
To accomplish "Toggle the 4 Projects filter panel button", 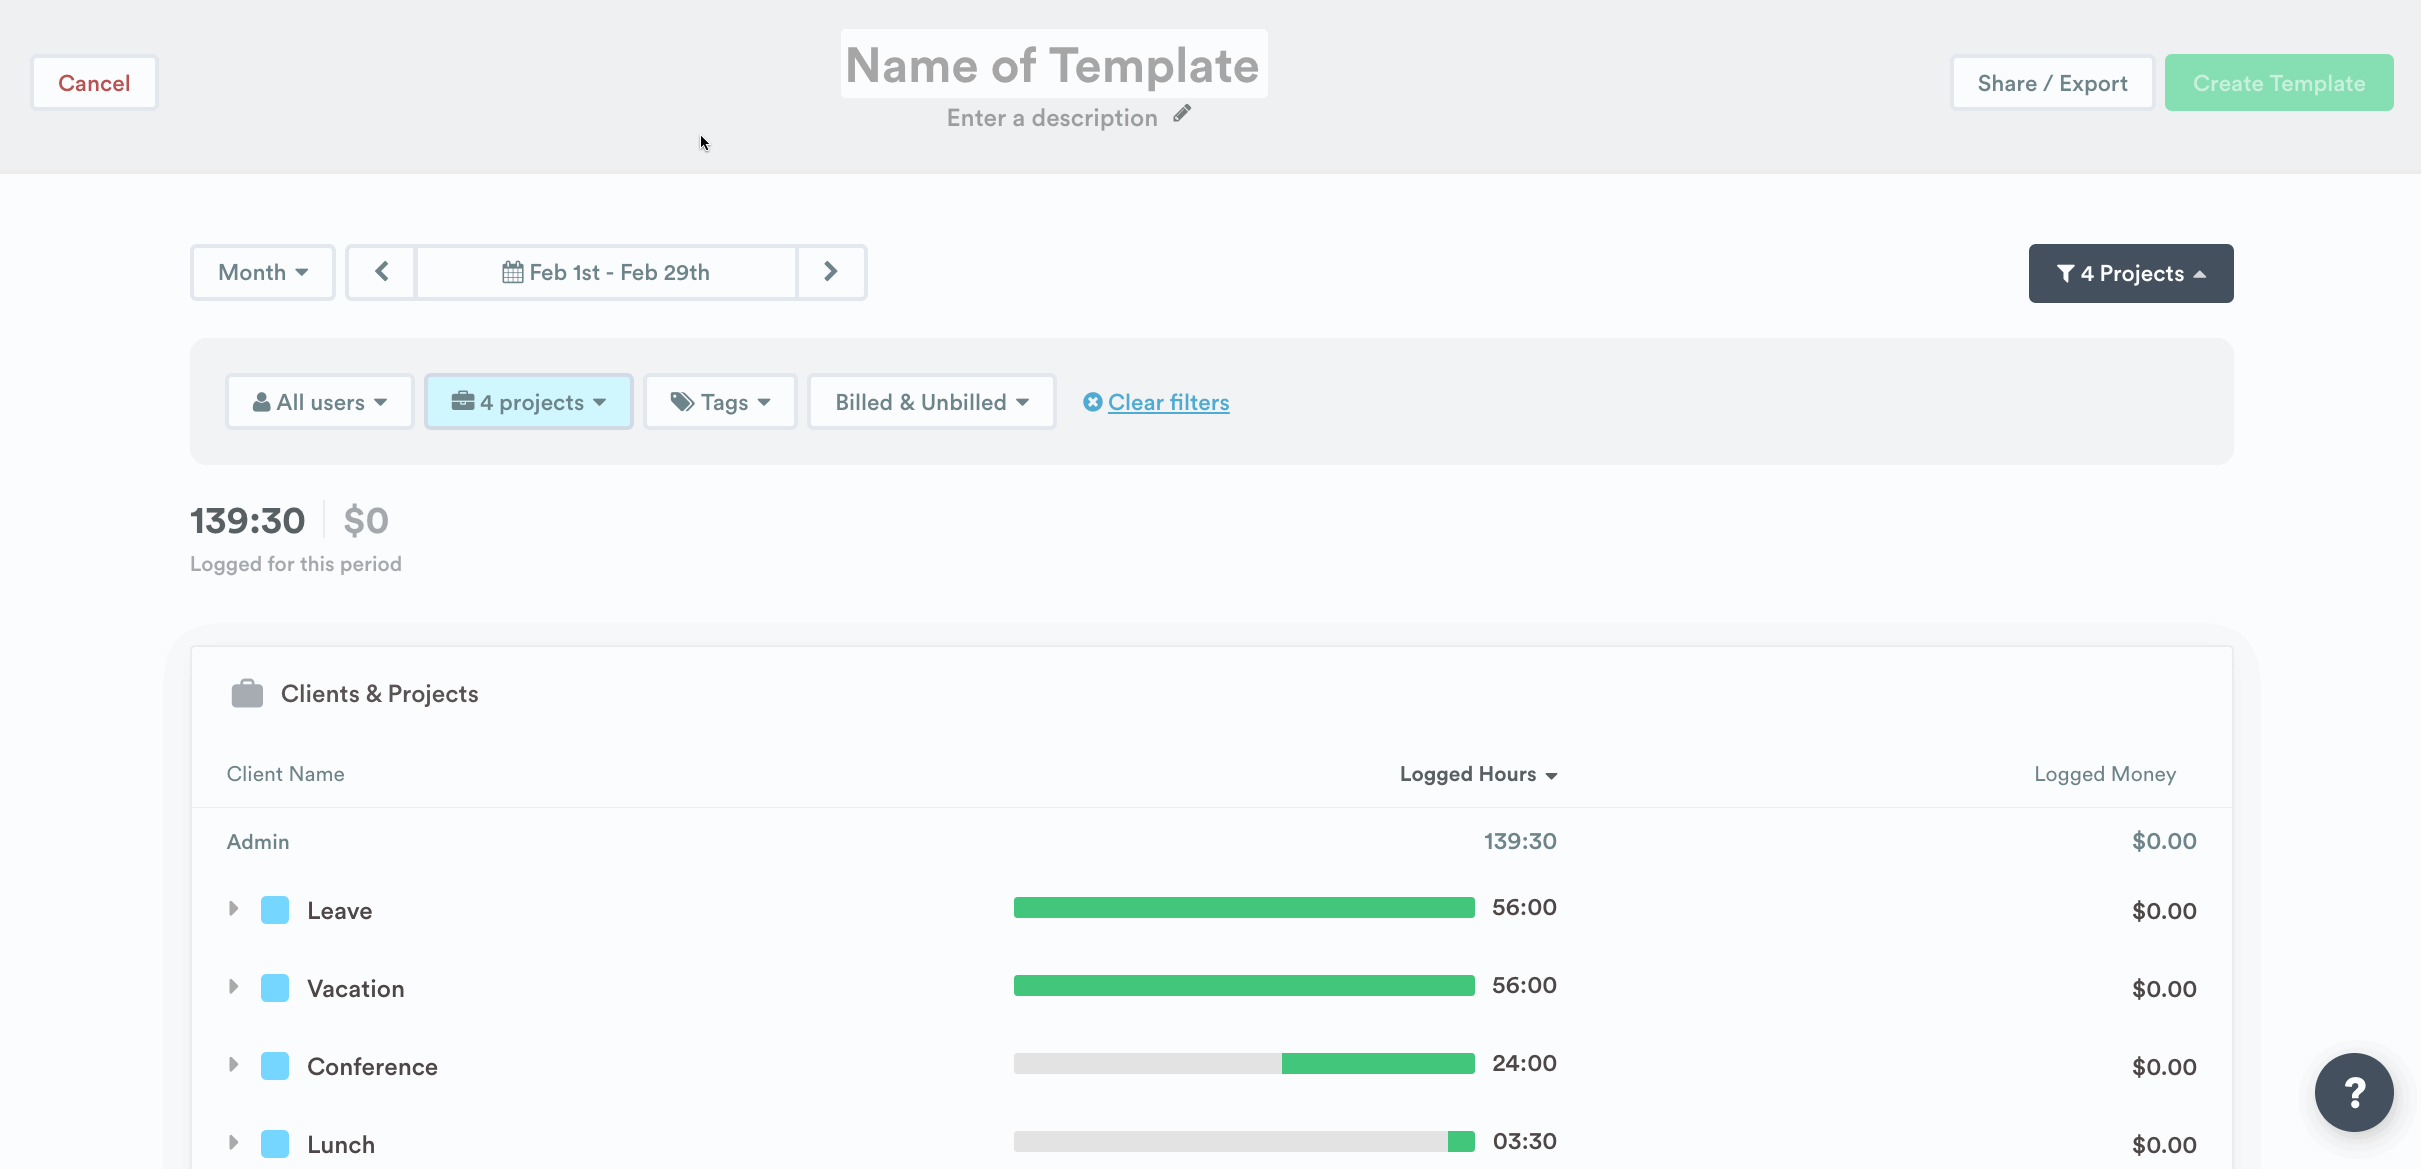I will point(2130,273).
